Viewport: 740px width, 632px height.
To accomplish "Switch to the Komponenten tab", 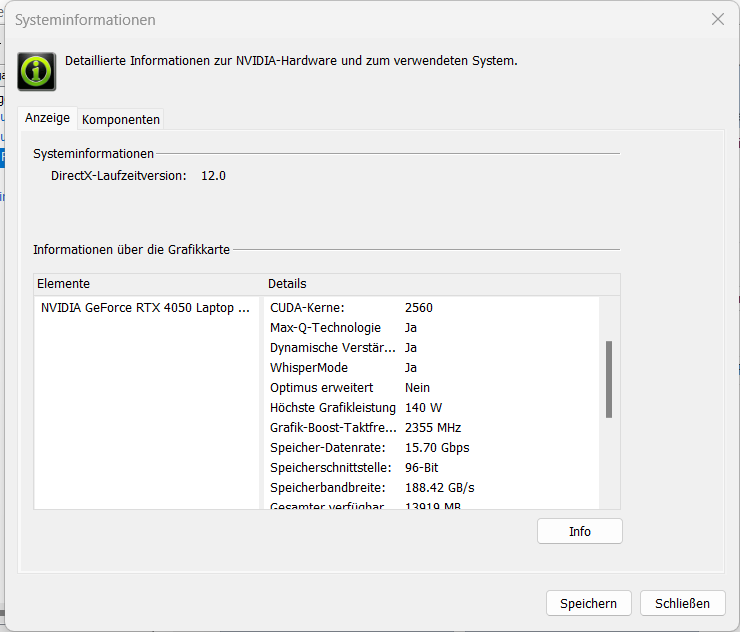I will click(121, 119).
